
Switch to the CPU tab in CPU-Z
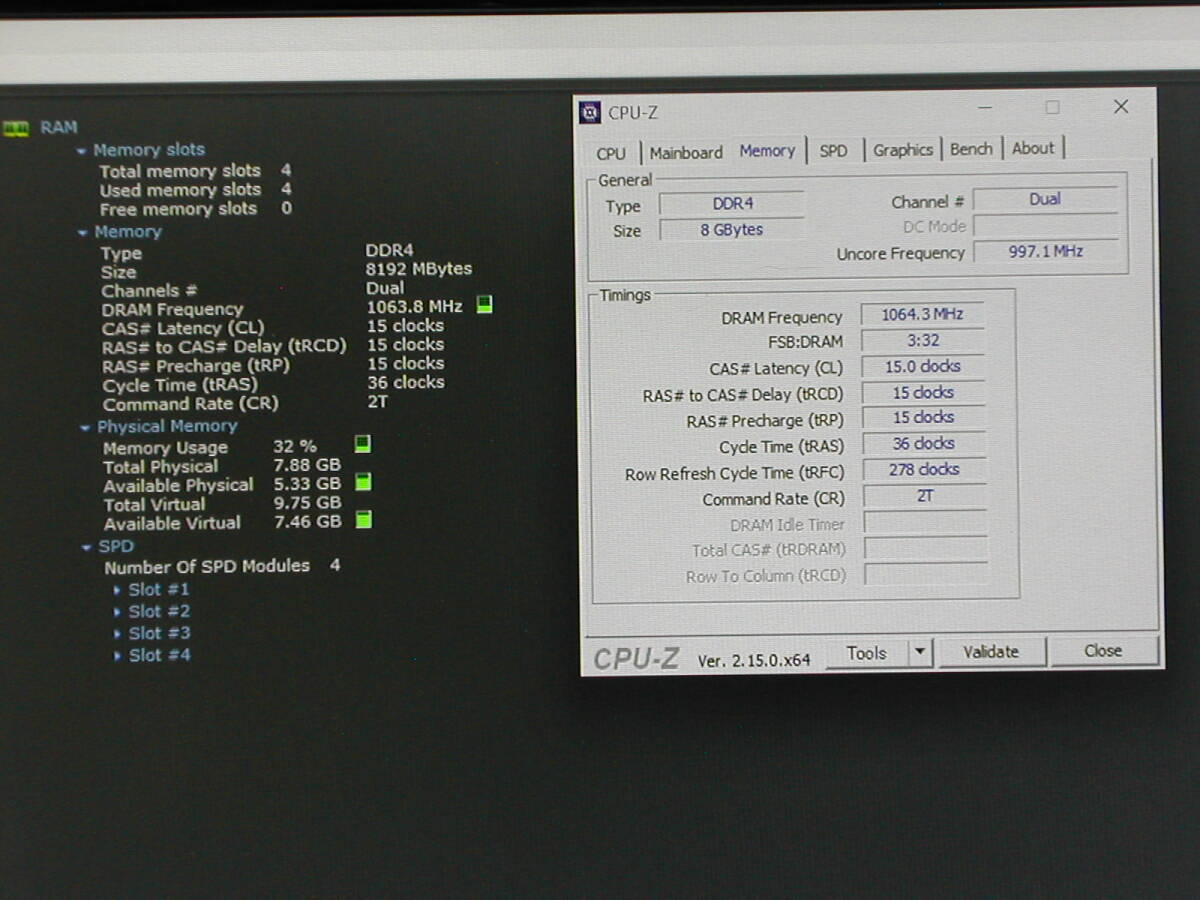[611, 153]
